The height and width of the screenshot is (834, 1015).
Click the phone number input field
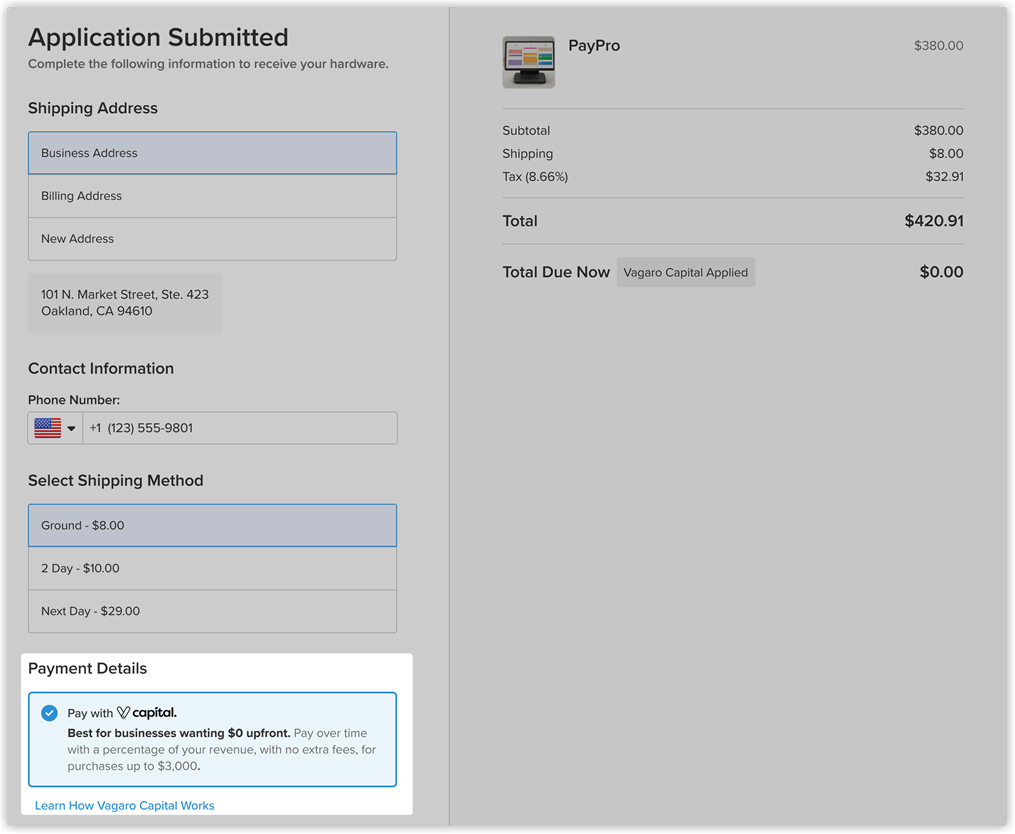(x=240, y=428)
